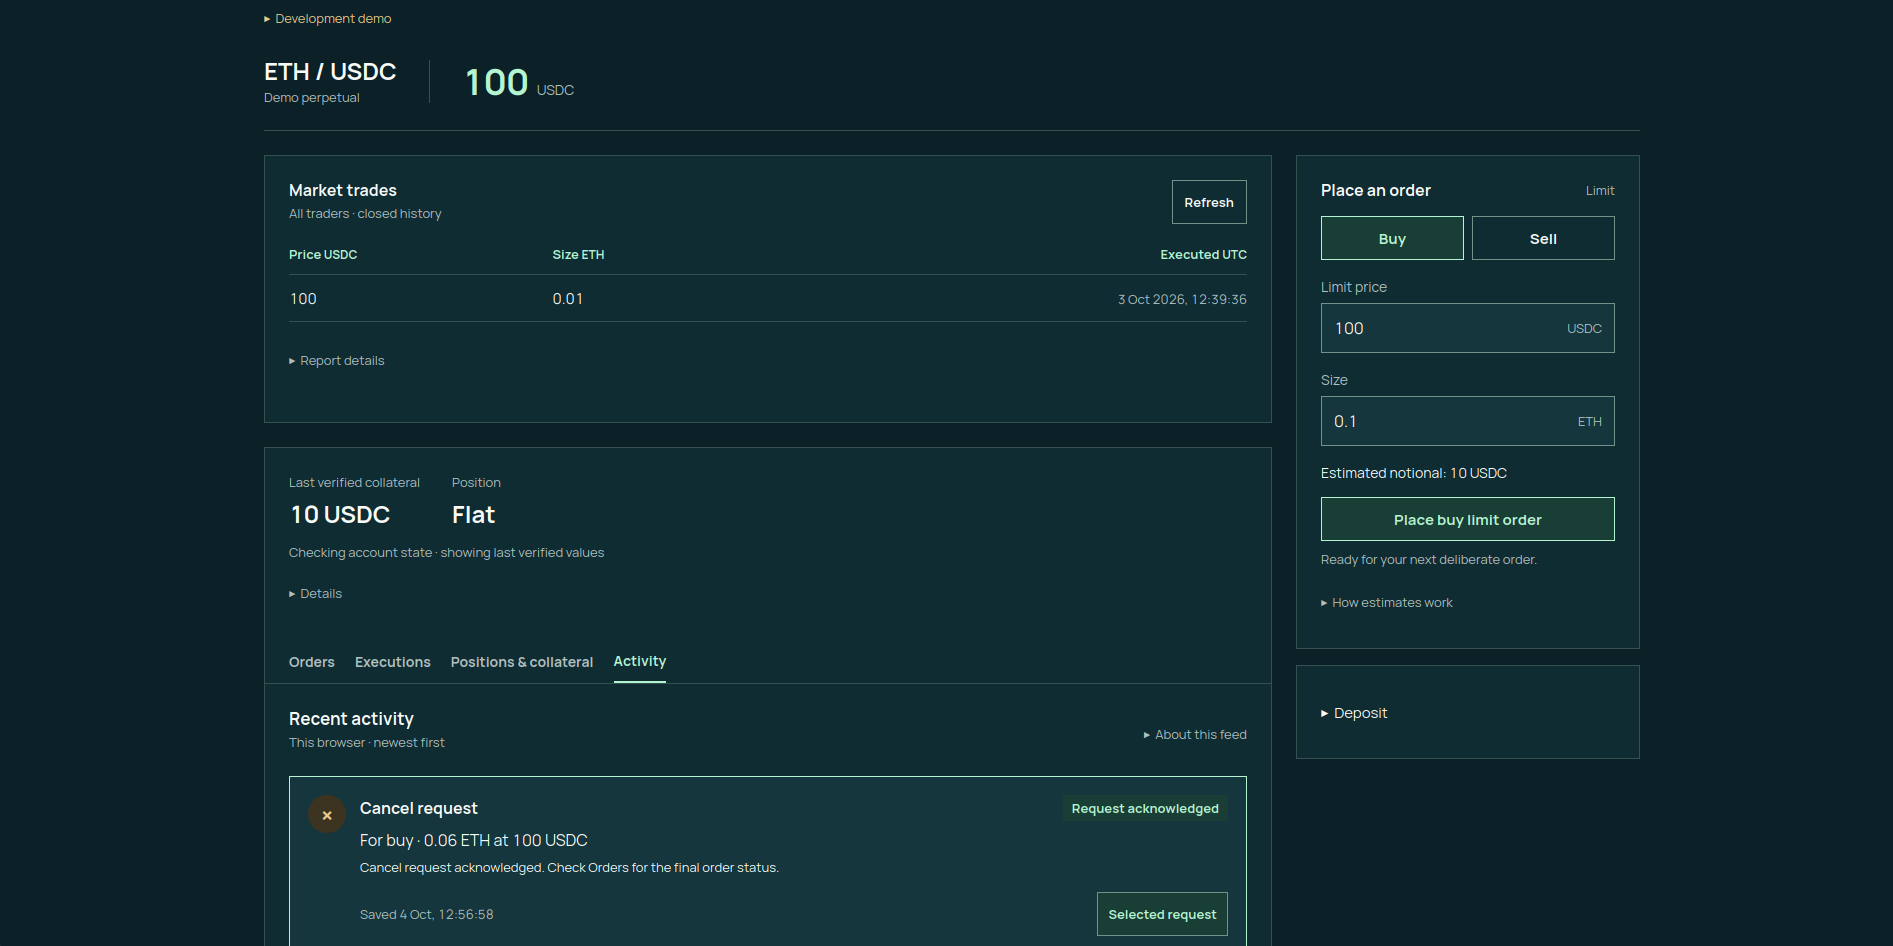This screenshot has height=946, width=1893.
Task: Click the ETH / USDC market title
Action: pyautogui.click(x=330, y=72)
